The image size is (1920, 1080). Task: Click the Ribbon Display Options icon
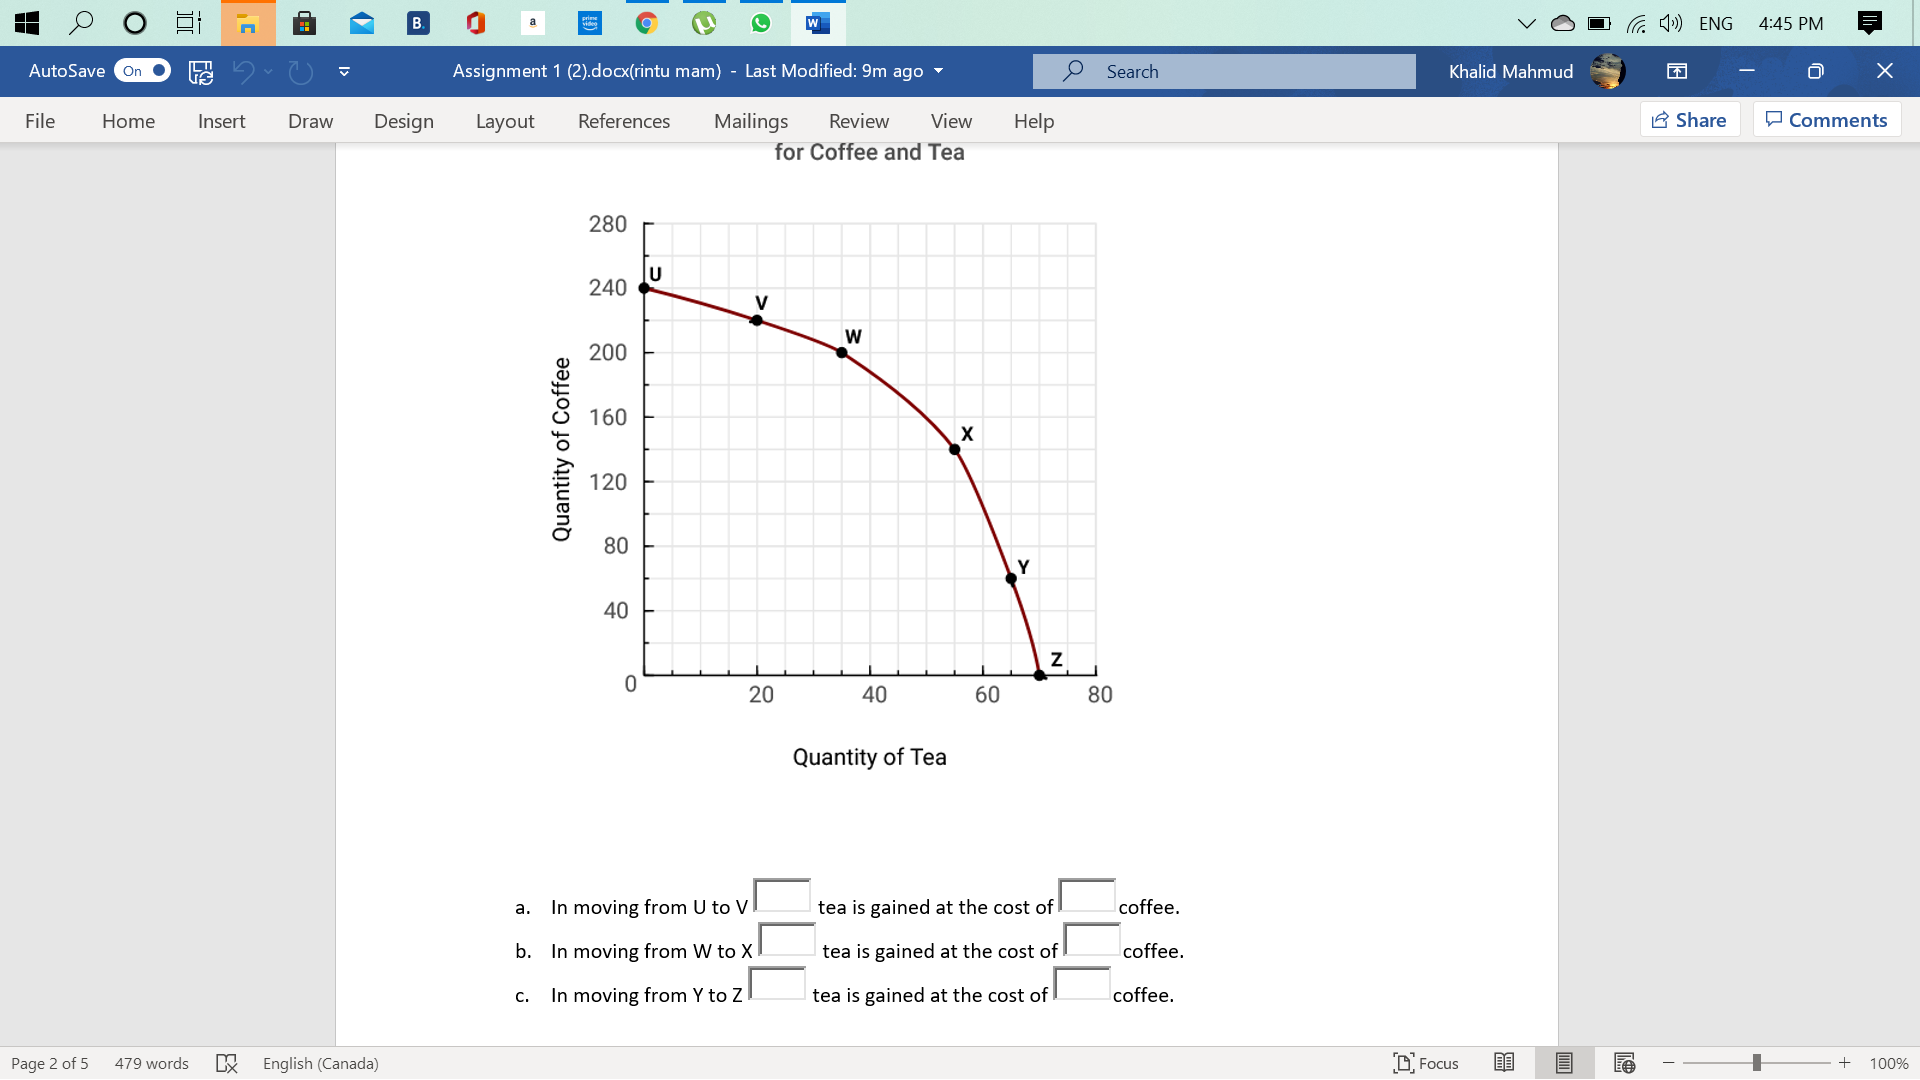pos(1676,71)
